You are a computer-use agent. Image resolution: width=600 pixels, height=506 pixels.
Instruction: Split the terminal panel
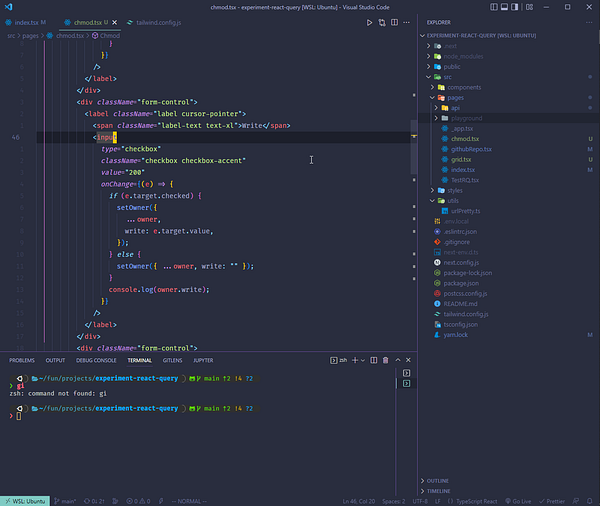pos(374,360)
